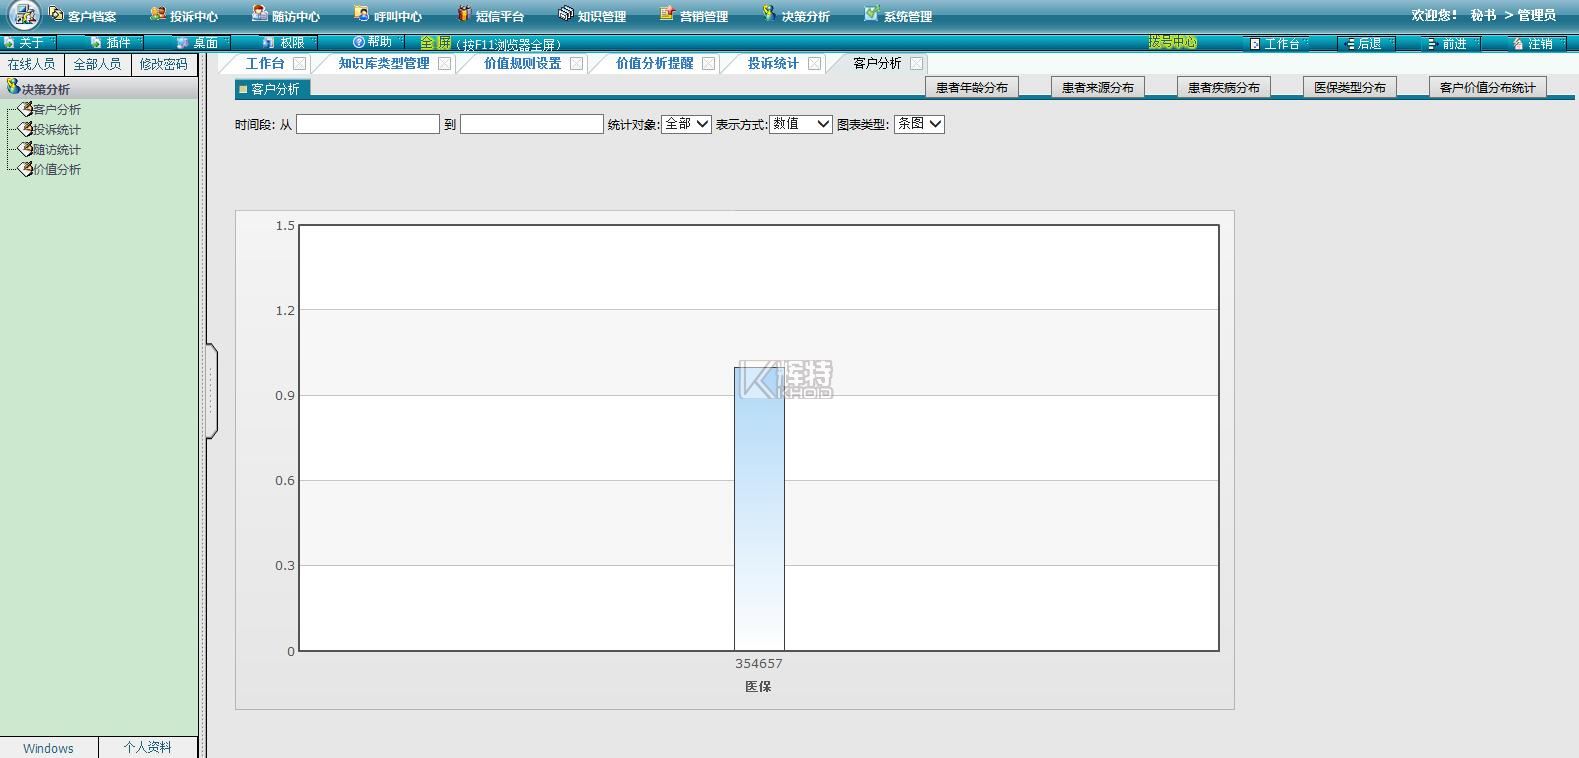Viewport: 1579px width, 758px height.
Task: Collapse the left sidebar using splitter handle
Action: point(211,391)
